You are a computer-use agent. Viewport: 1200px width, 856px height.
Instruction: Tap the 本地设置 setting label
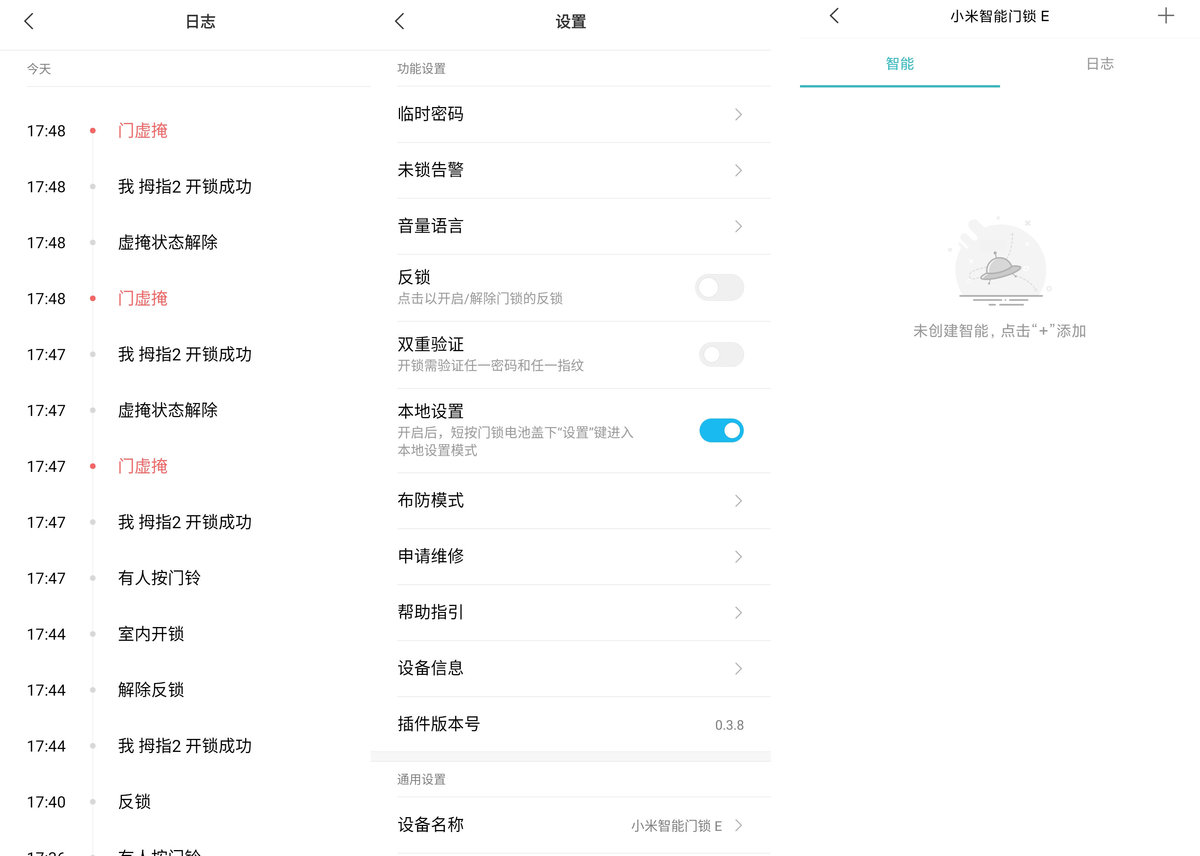pyautogui.click(x=431, y=411)
